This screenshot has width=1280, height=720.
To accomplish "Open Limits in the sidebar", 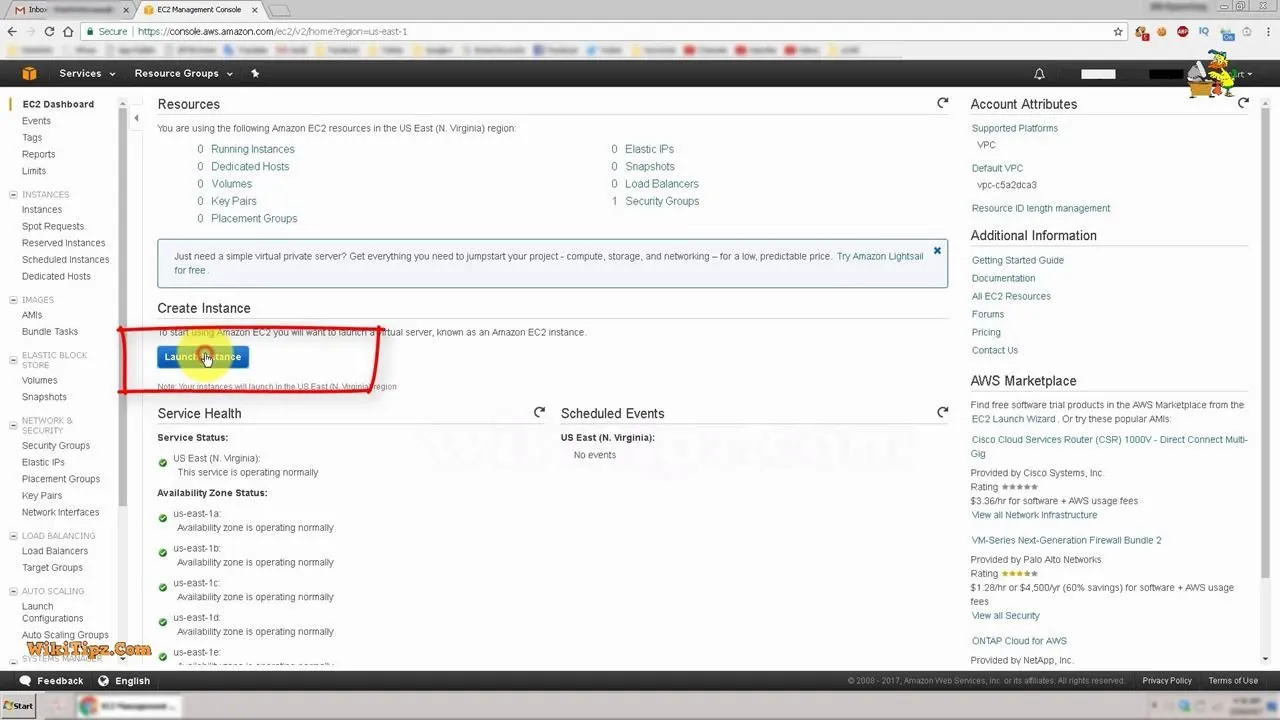I will pyautogui.click(x=34, y=171).
